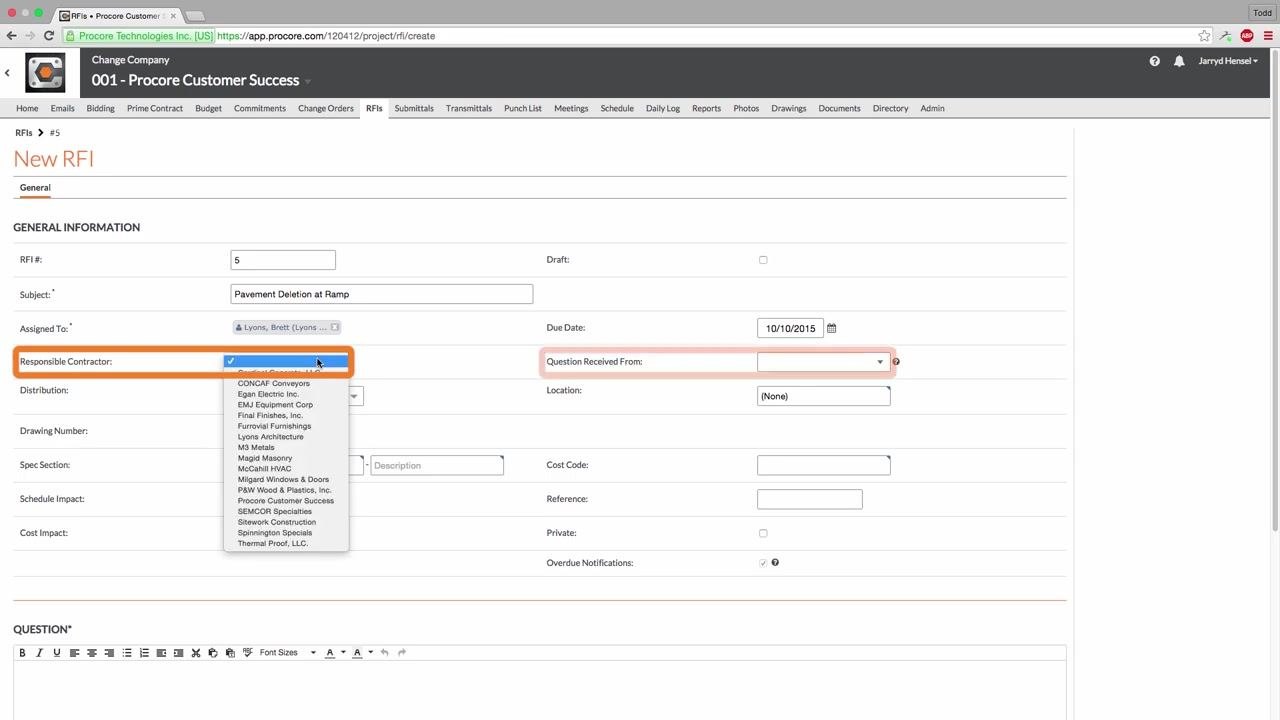This screenshot has height=720, width=1280.
Task: Open the Submittals tab
Action: coord(414,108)
